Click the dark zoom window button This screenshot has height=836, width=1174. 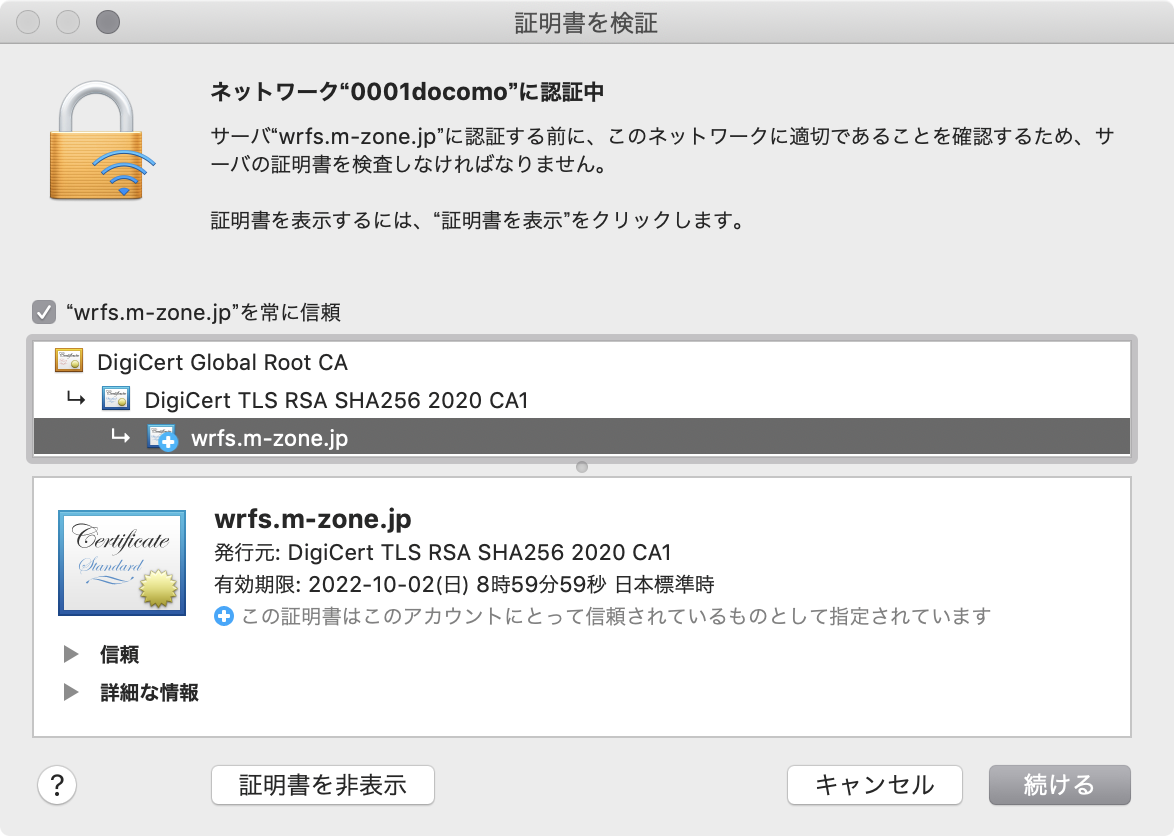(108, 22)
